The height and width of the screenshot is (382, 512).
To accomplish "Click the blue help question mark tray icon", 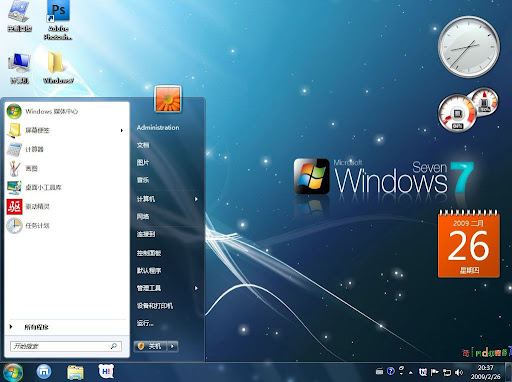I will (x=391, y=371).
